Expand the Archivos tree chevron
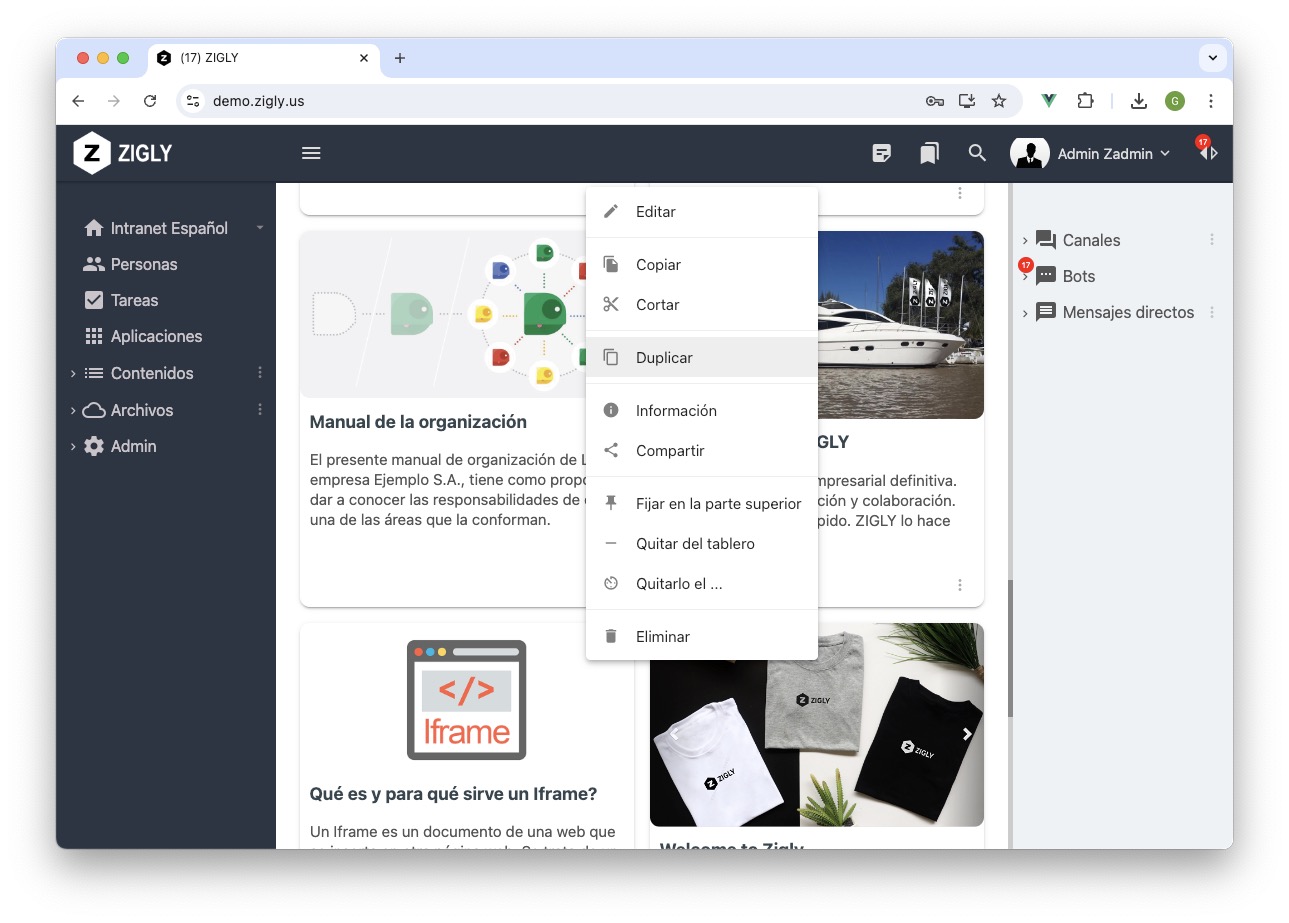This screenshot has height=923, width=1289. point(73,410)
